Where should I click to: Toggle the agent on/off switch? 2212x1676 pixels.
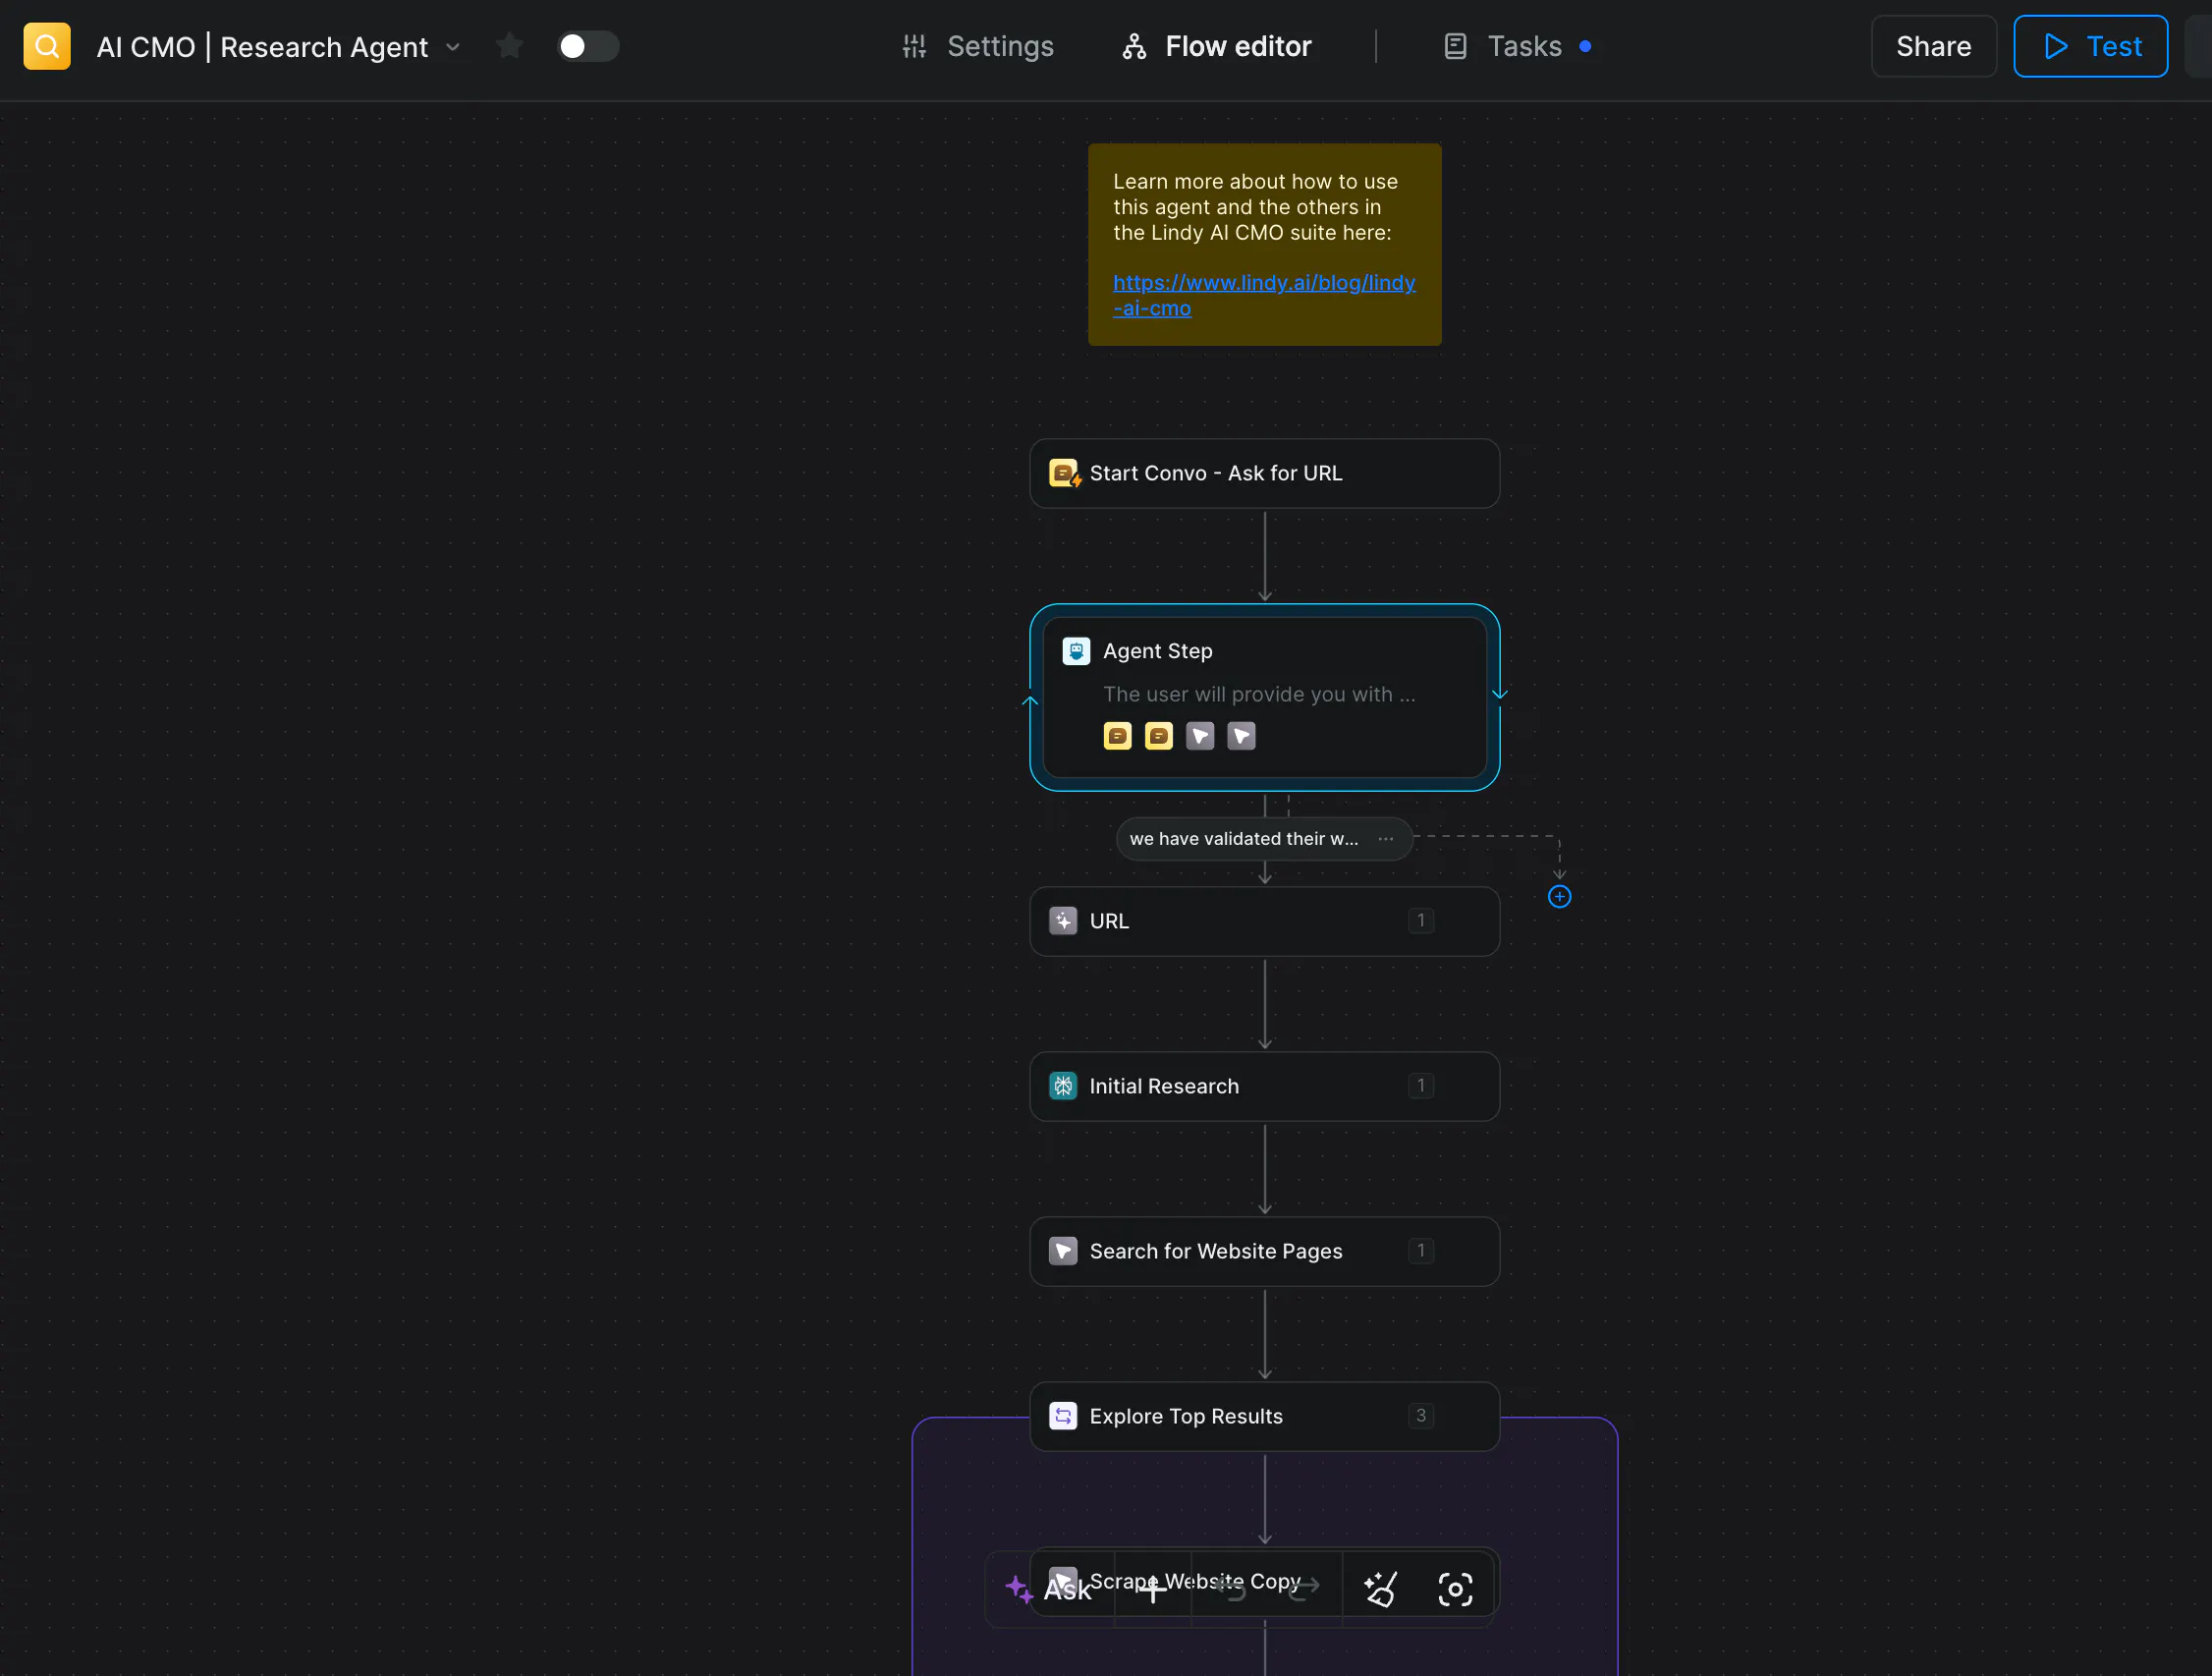(x=588, y=46)
